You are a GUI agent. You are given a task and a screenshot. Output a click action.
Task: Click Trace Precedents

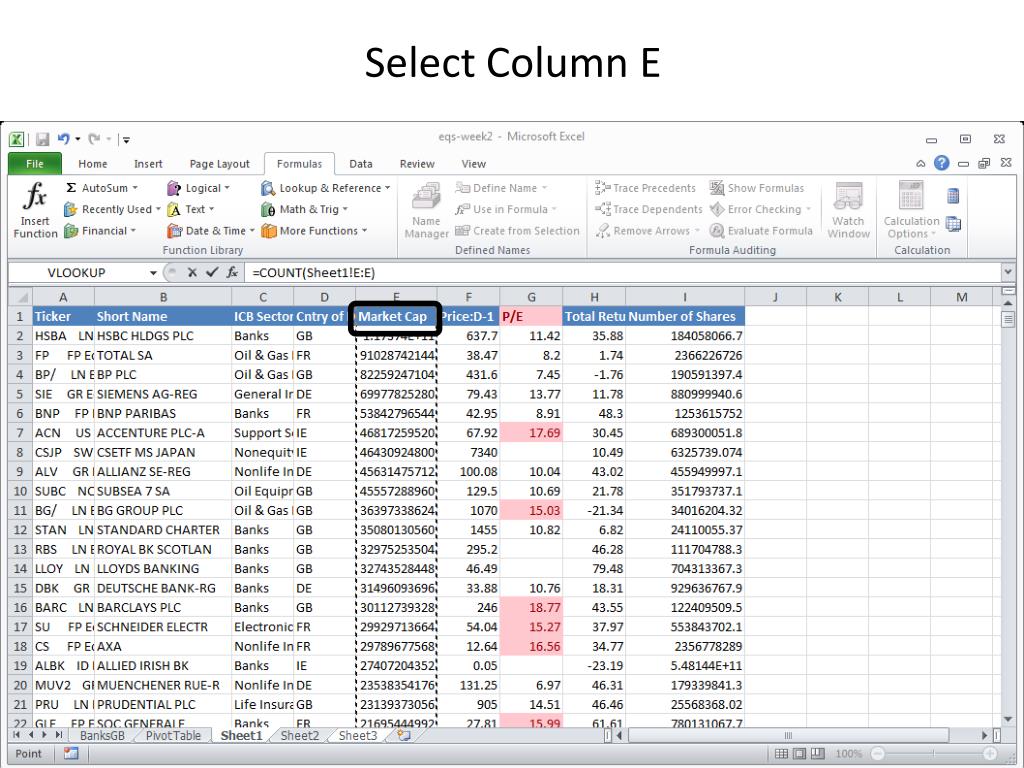pyautogui.click(x=645, y=188)
